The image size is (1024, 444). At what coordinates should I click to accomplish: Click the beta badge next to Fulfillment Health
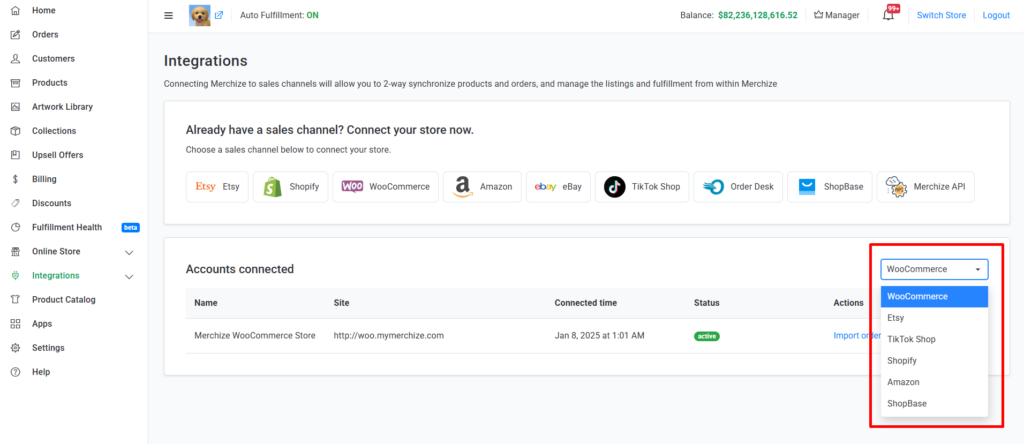pyautogui.click(x=131, y=228)
